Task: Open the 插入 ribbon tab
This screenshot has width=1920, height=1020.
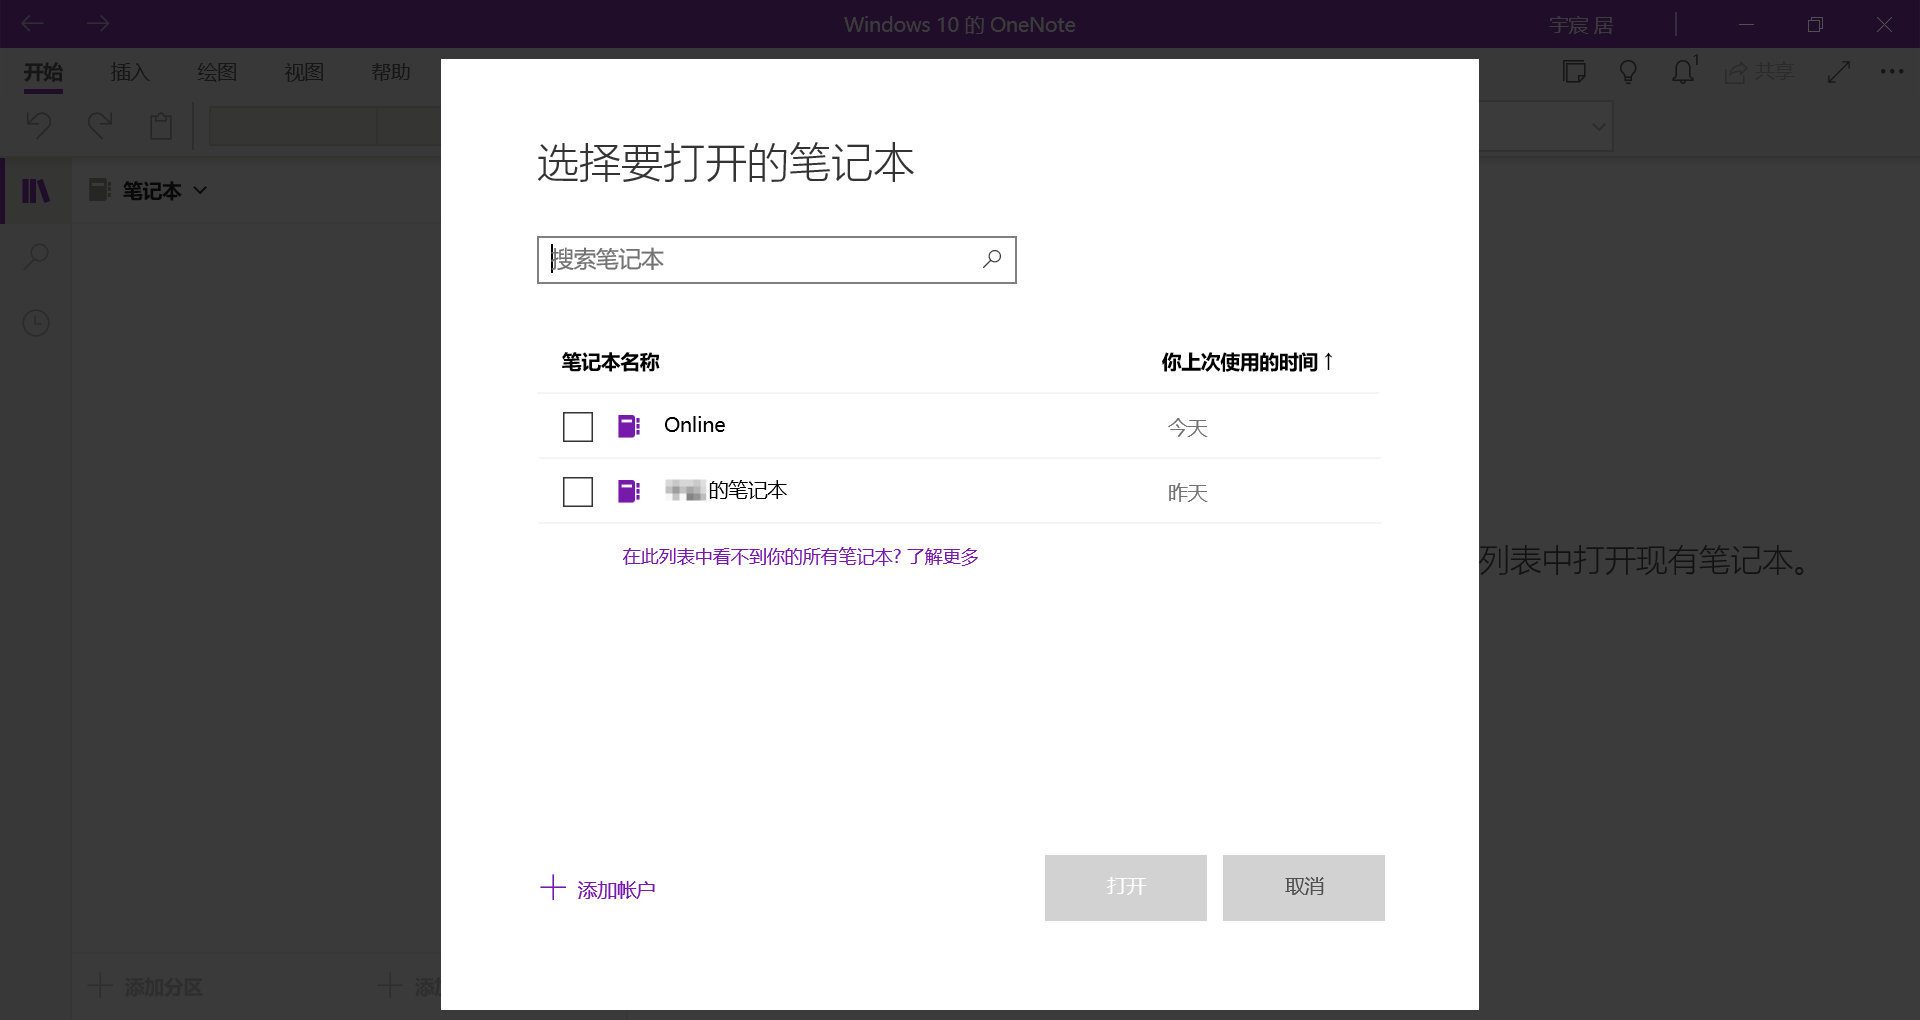Action: [130, 72]
